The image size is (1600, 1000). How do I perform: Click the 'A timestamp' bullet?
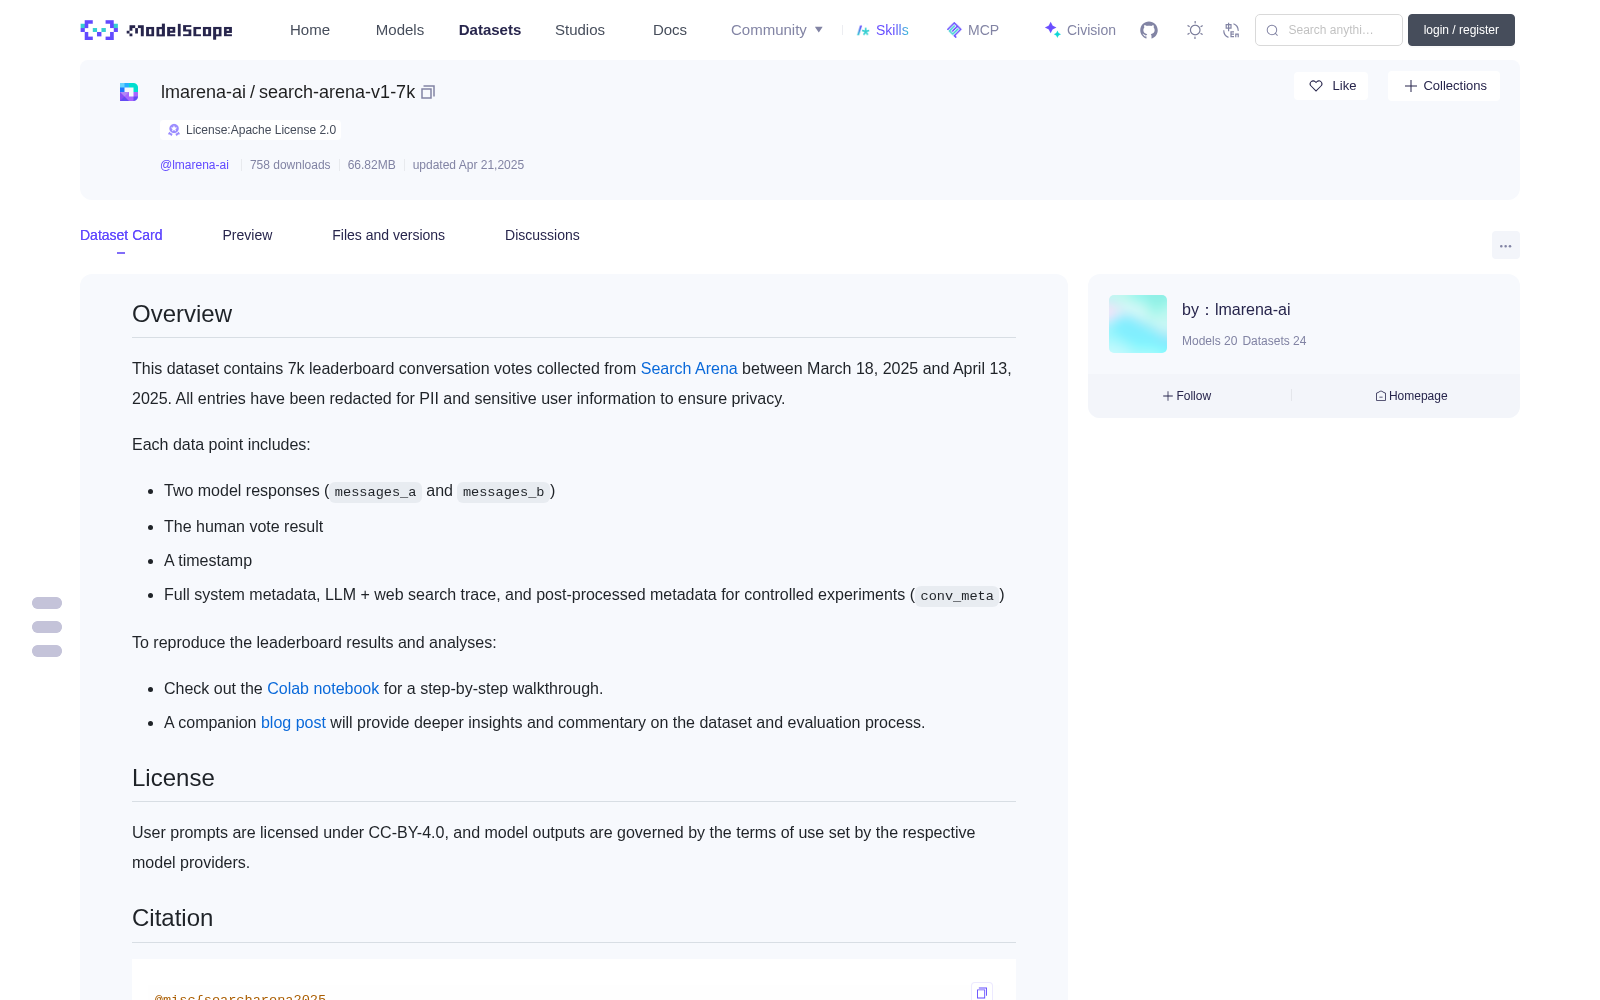[x=208, y=561]
